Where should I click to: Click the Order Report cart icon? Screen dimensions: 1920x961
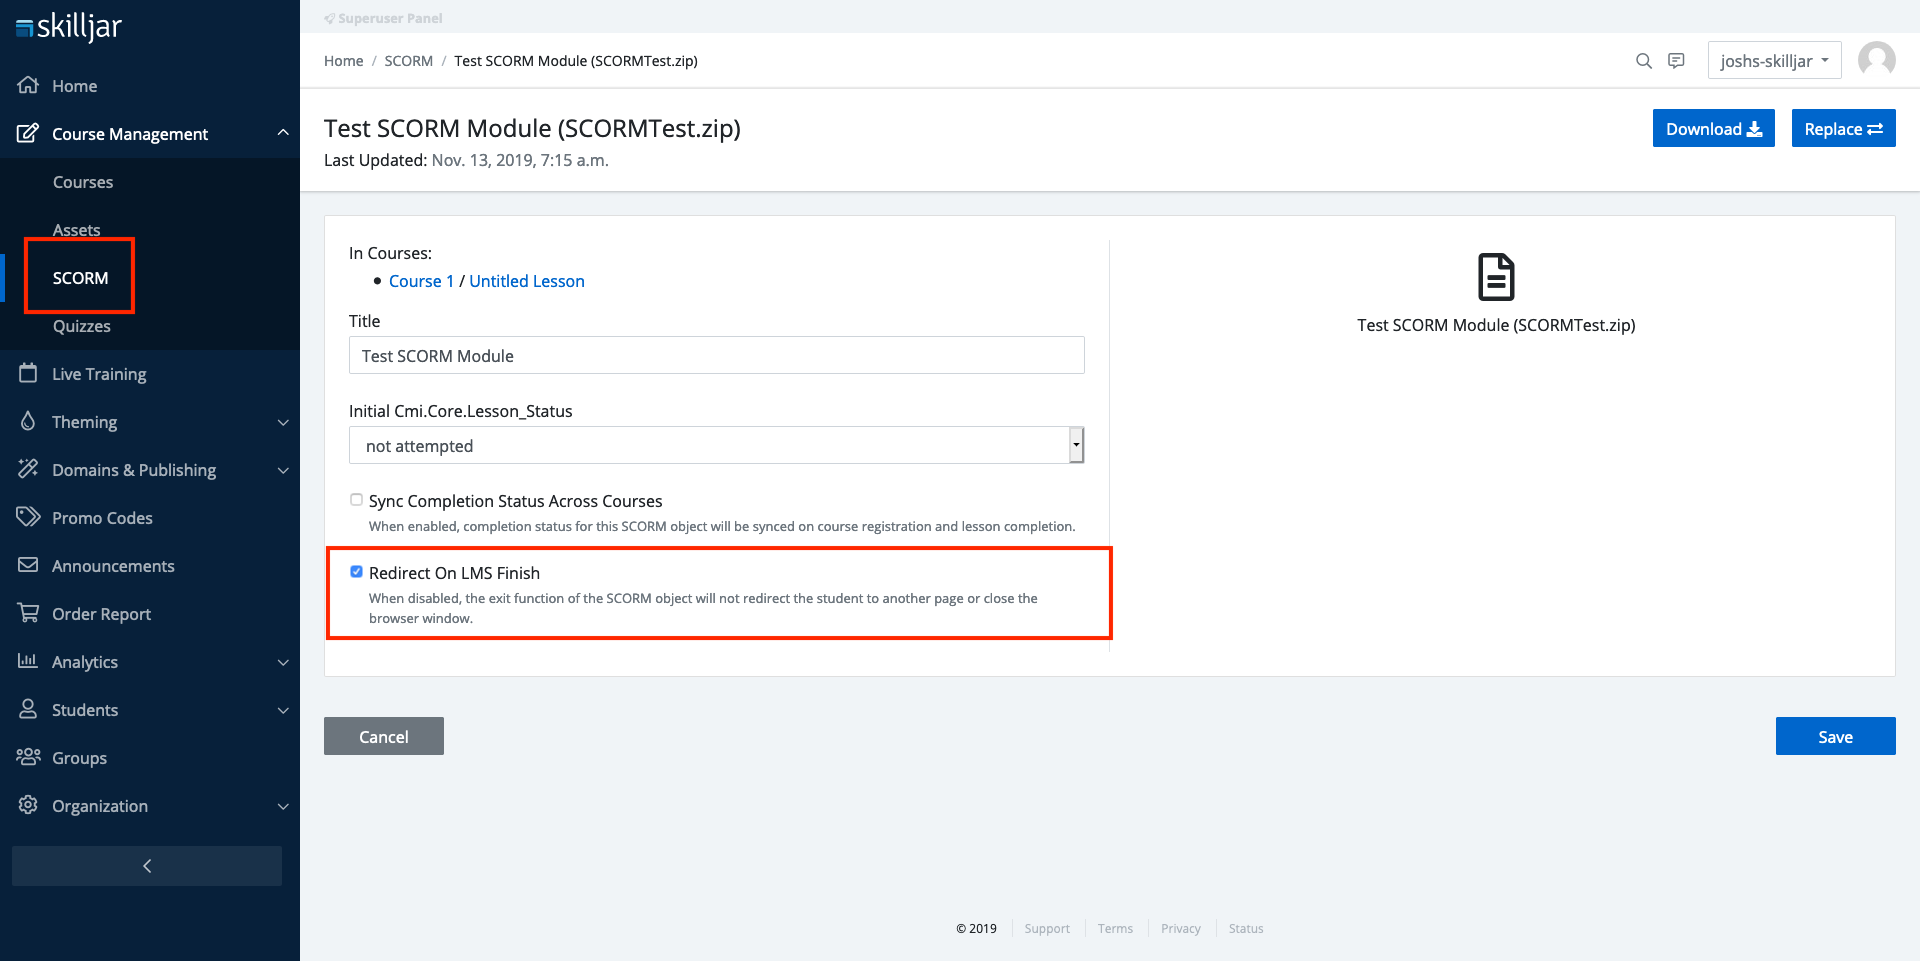28,613
